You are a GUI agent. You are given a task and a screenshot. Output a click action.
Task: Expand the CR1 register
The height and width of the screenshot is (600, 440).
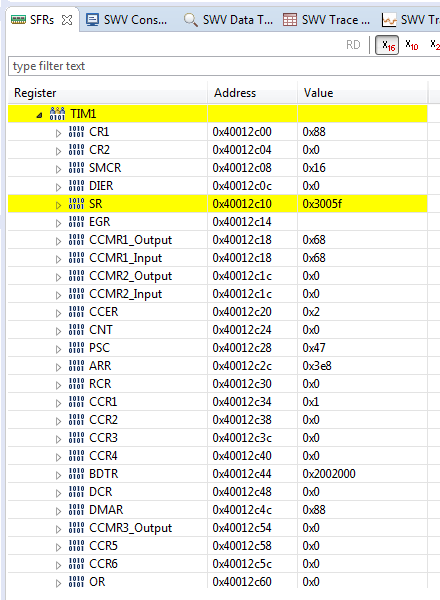[x=58, y=133]
